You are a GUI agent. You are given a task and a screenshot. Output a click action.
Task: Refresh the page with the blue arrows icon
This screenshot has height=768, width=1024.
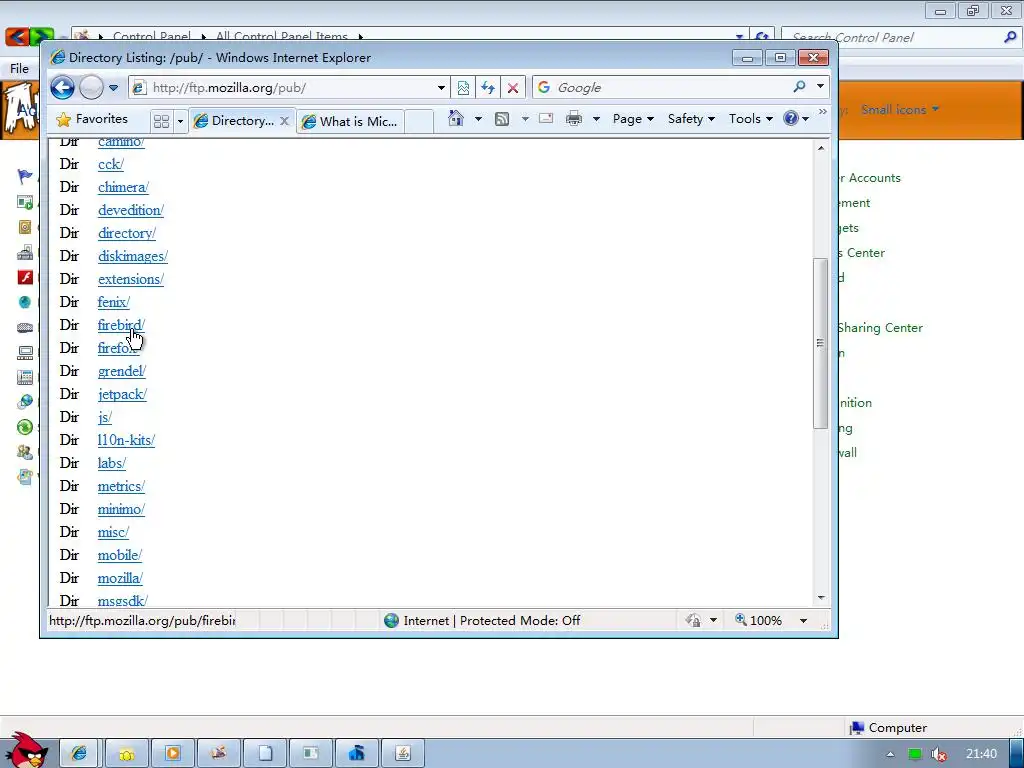488,88
